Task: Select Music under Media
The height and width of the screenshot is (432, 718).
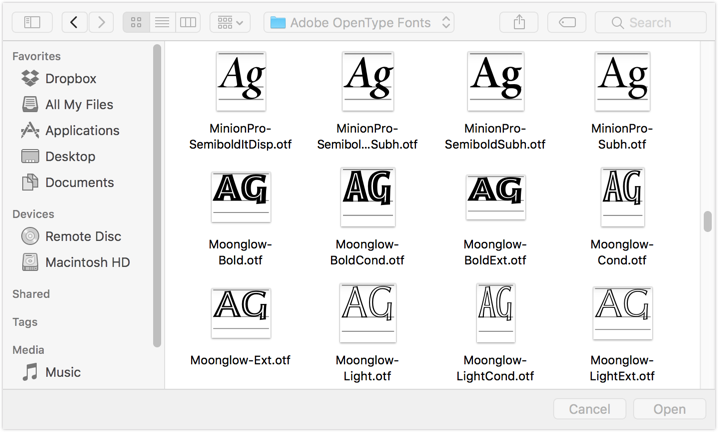Action: 63,372
